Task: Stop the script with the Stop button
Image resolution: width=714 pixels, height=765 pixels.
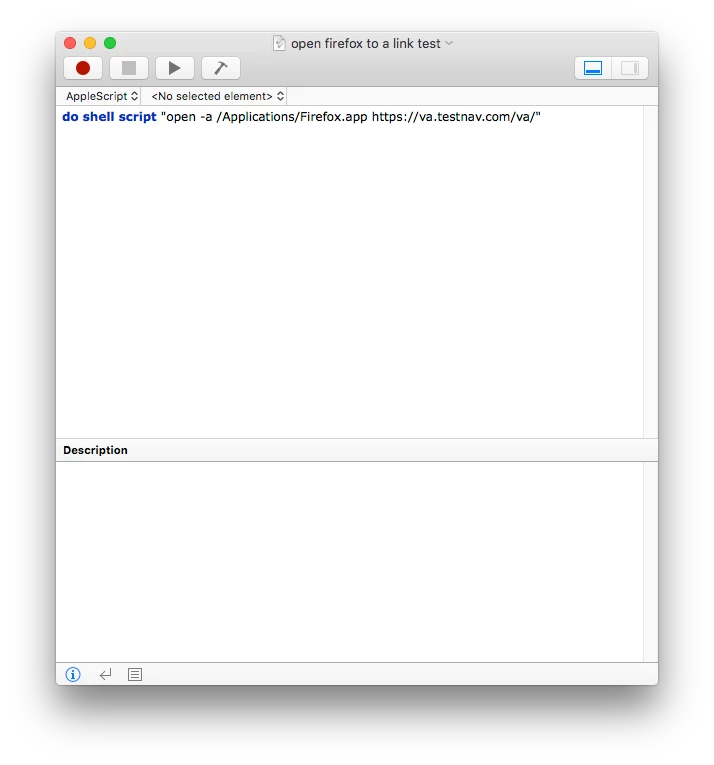Action: pyautogui.click(x=129, y=68)
